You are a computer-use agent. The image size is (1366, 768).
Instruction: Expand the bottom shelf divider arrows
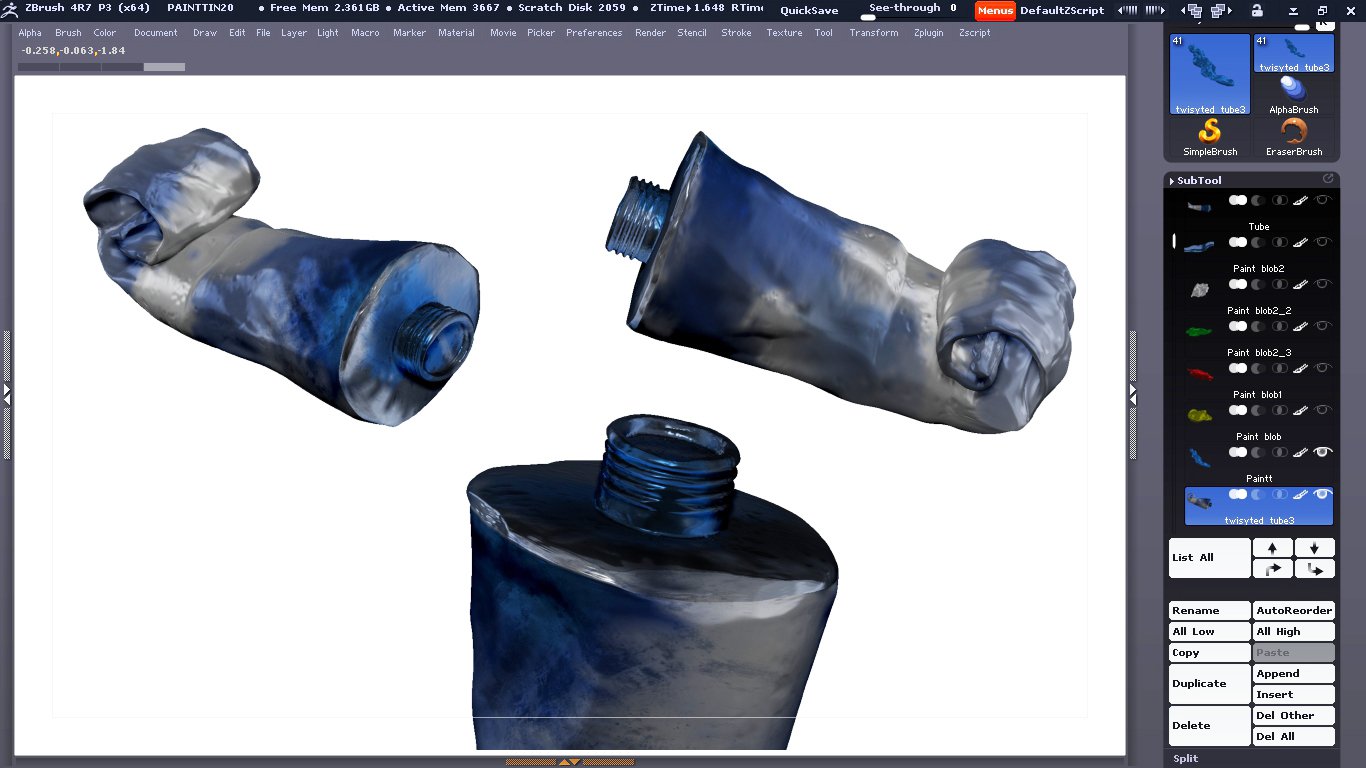click(569, 762)
